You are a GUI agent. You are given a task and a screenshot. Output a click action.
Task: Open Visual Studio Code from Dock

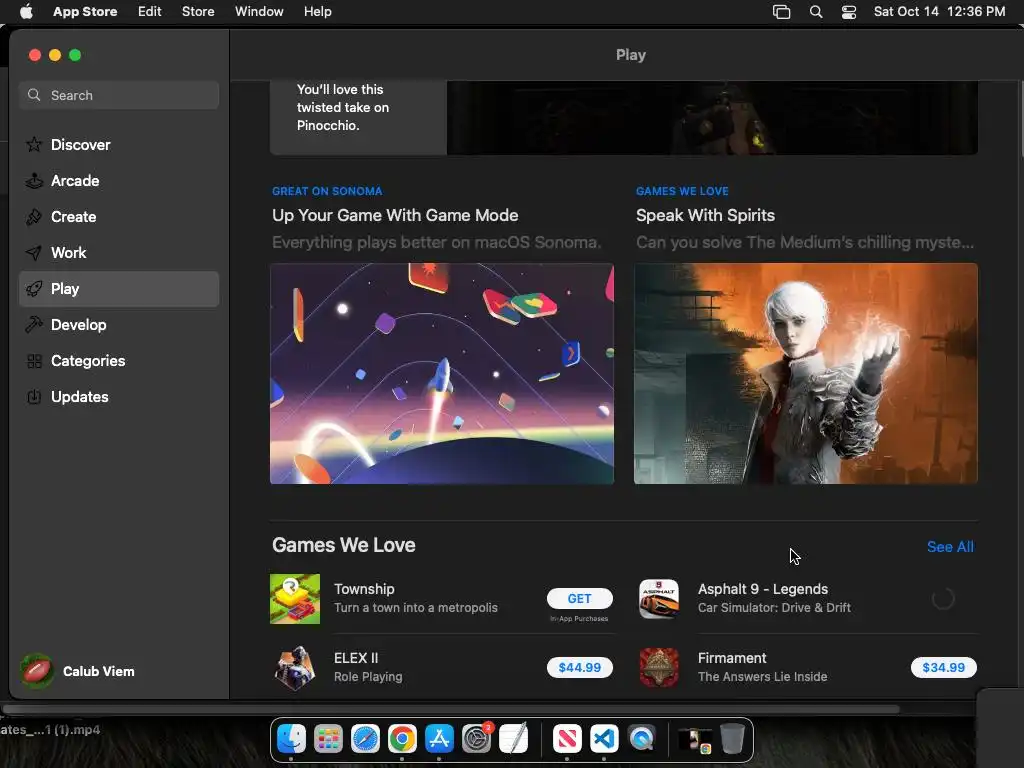tap(604, 739)
